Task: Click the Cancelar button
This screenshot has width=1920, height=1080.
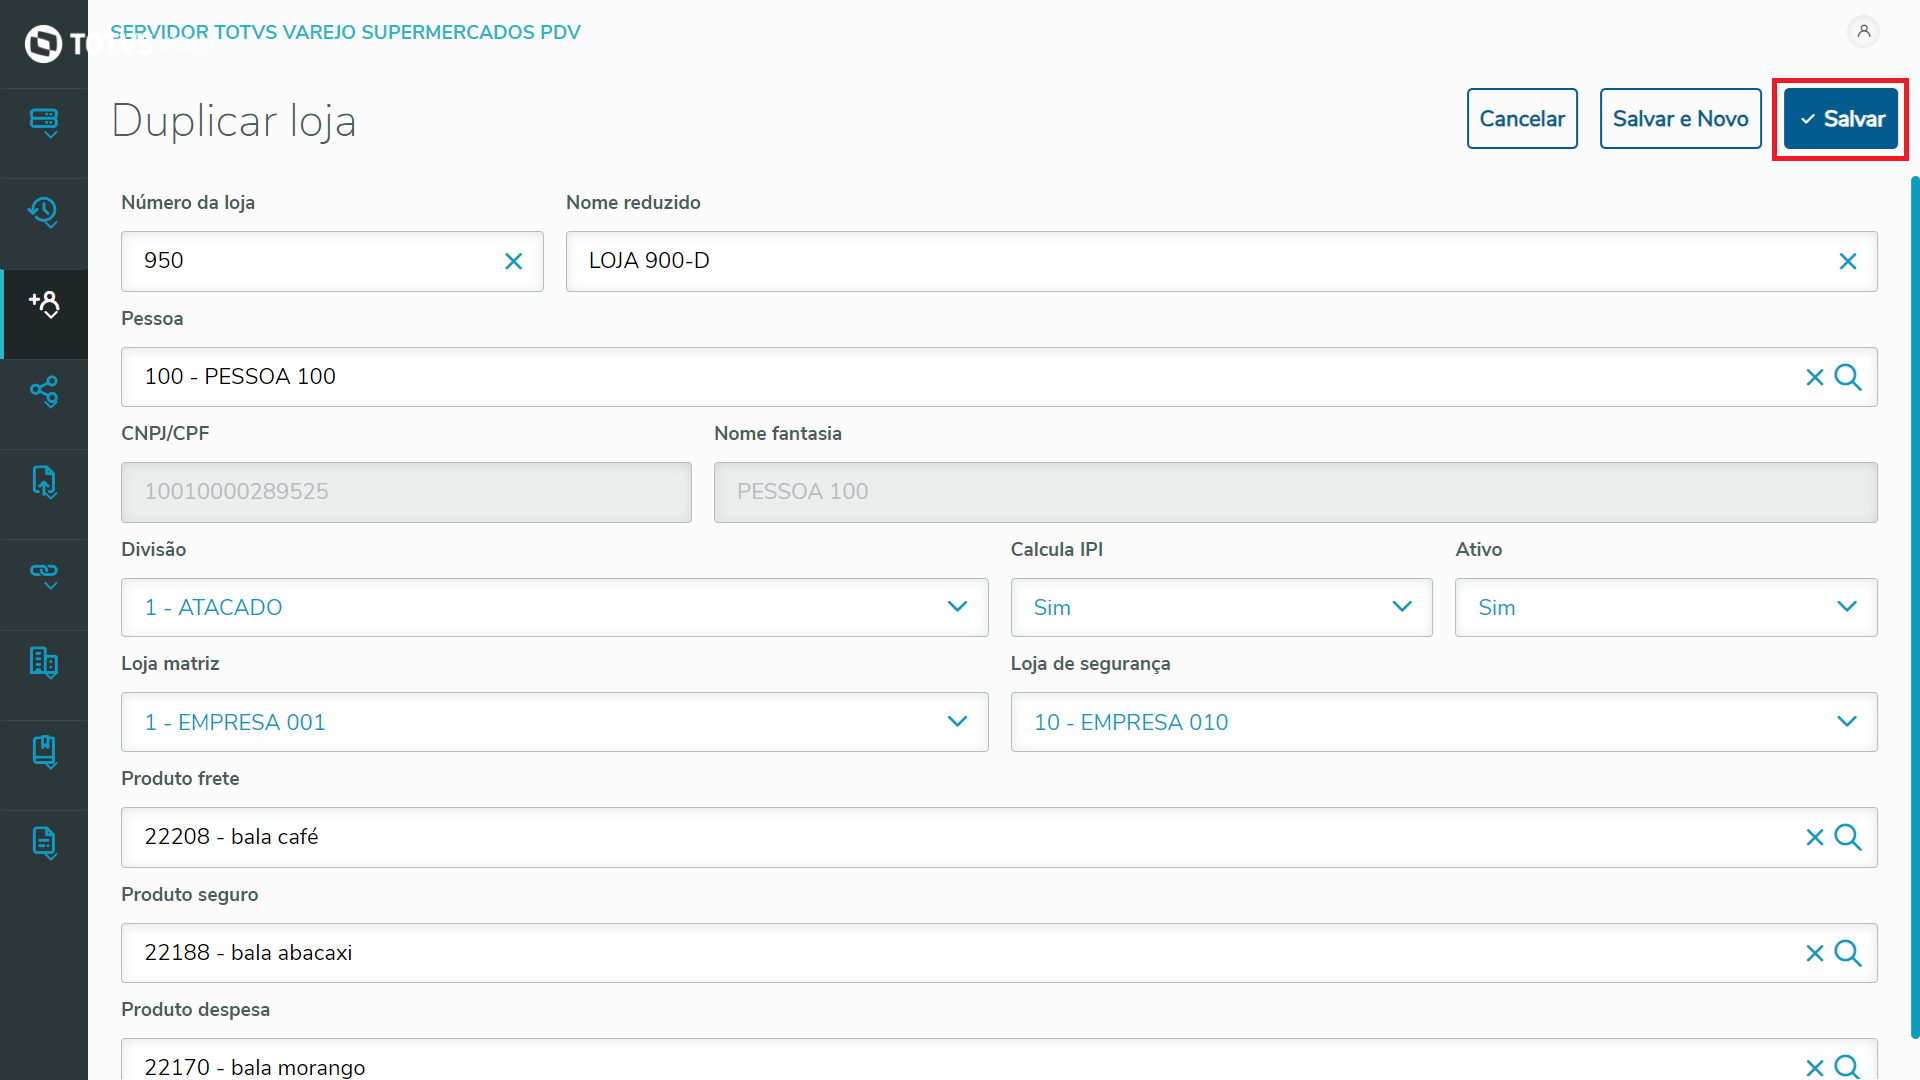Action: point(1521,119)
